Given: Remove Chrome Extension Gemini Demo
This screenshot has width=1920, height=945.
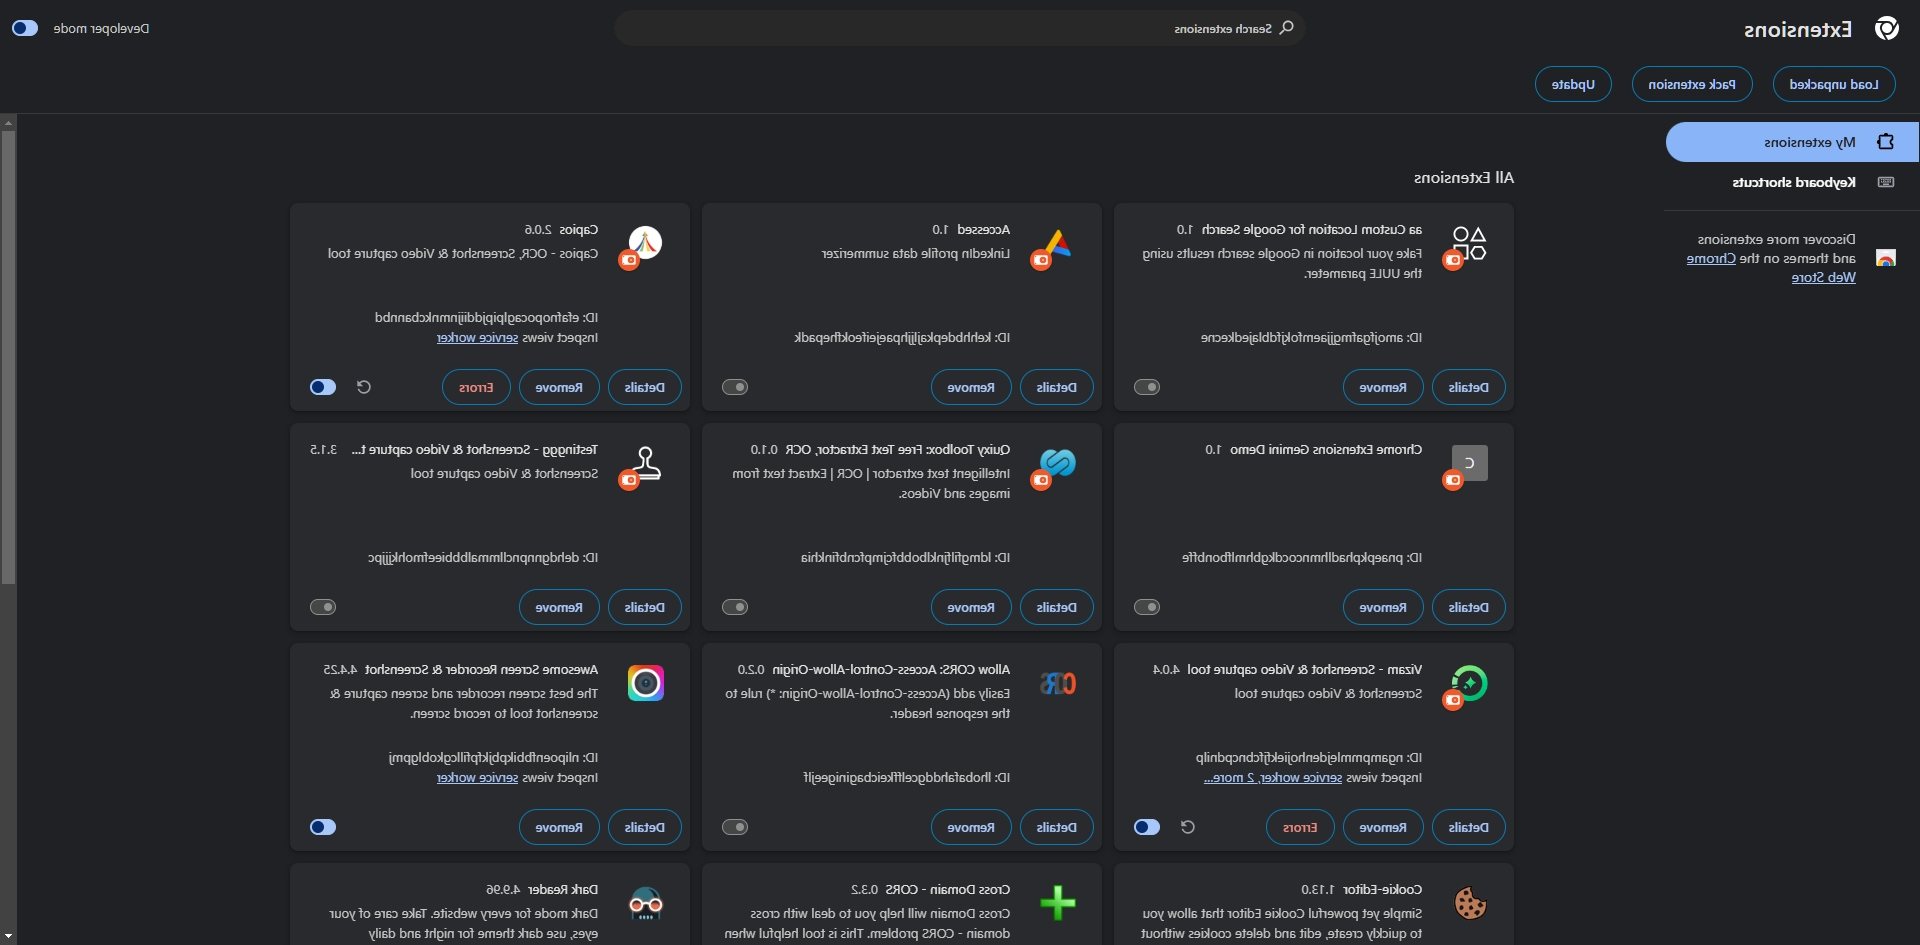Looking at the screenshot, I should (x=1383, y=607).
